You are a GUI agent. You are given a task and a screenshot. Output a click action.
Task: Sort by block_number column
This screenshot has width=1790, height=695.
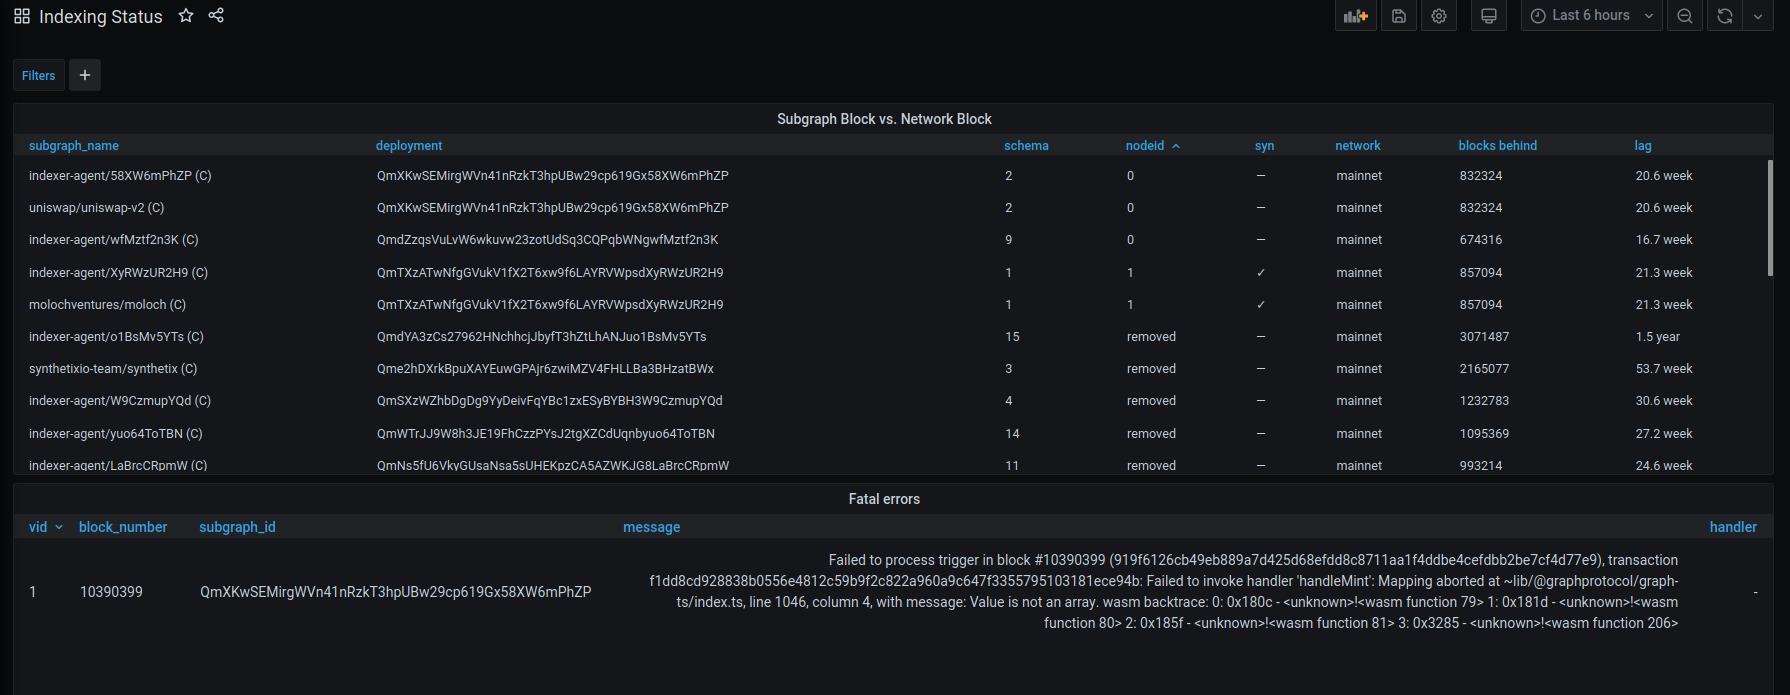coord(123,527)
